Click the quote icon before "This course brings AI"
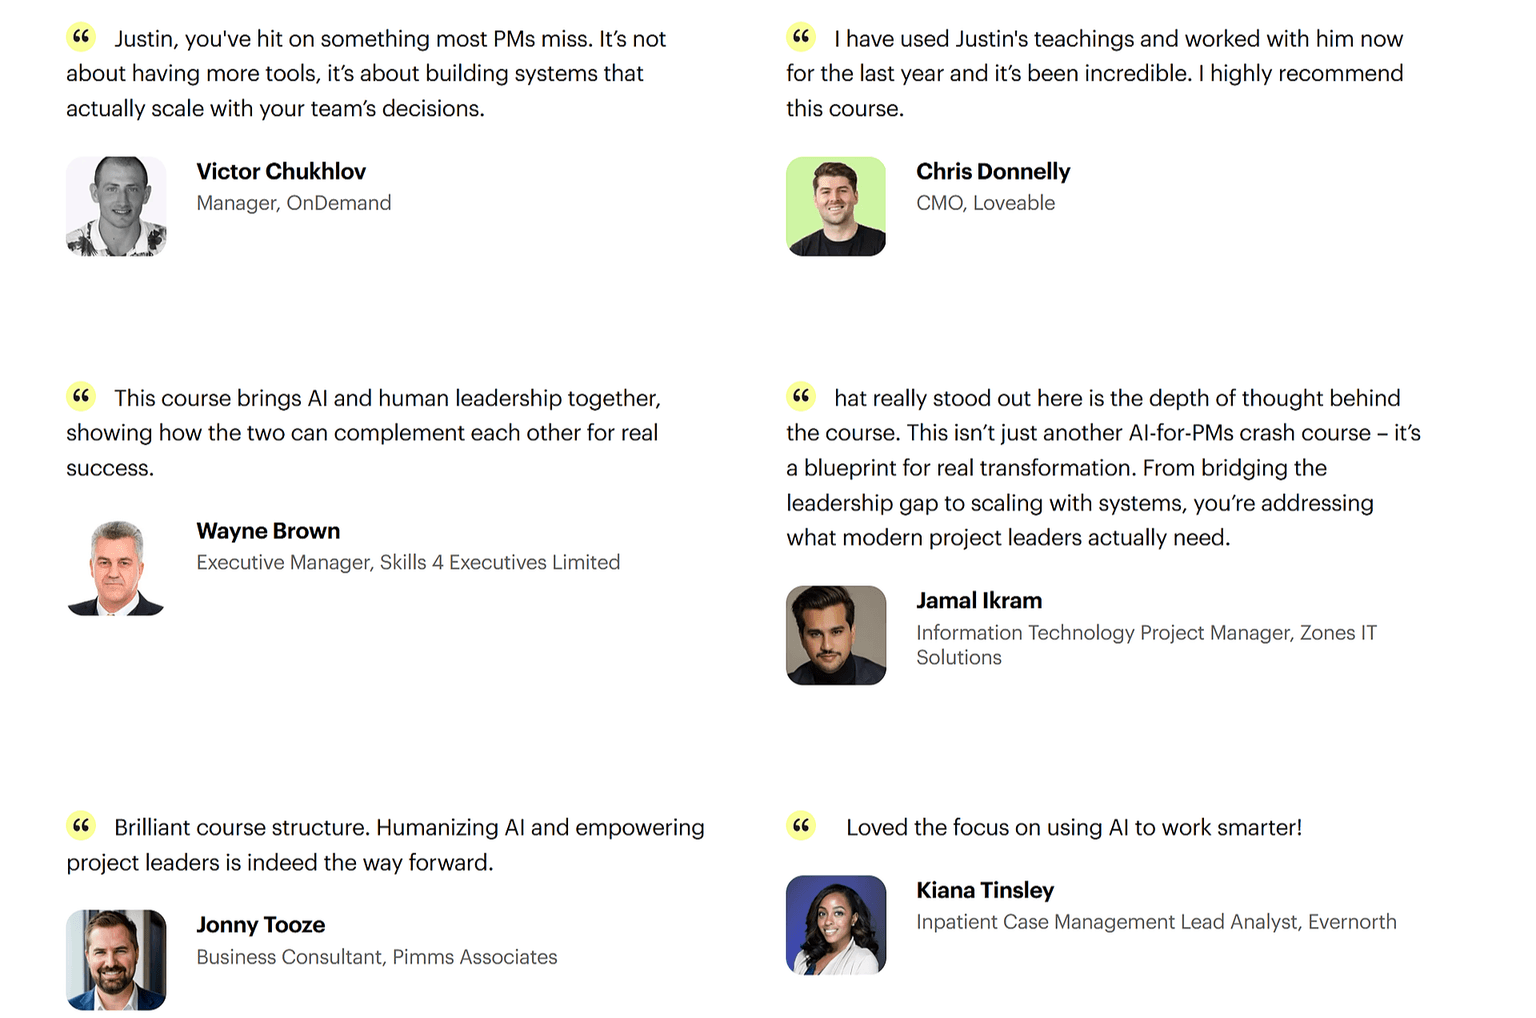Screen dimensions: 1536x1018 pyautogui.click(x=81, y=397)
